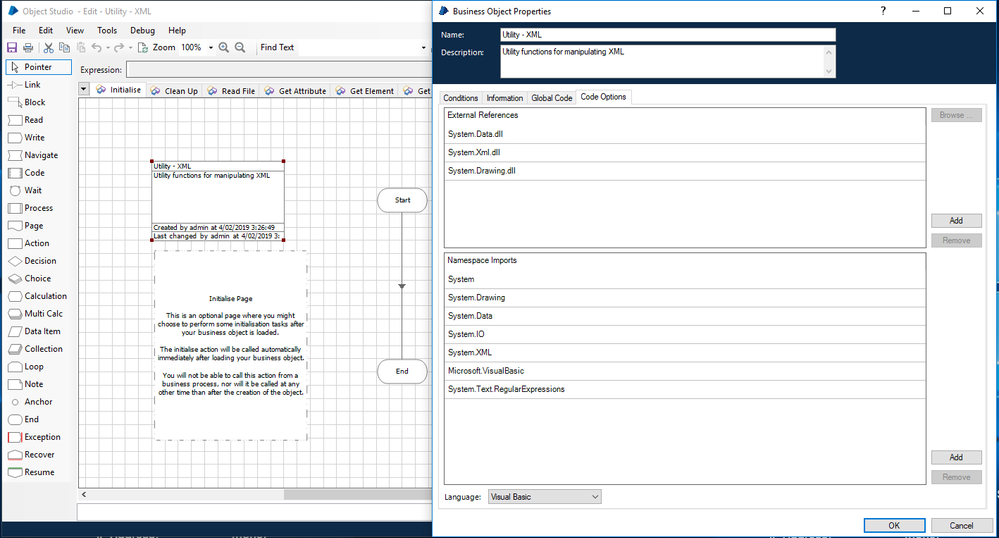
Task: Click into the Name field containing Utility - XML
Action: [x=667, y=35]
